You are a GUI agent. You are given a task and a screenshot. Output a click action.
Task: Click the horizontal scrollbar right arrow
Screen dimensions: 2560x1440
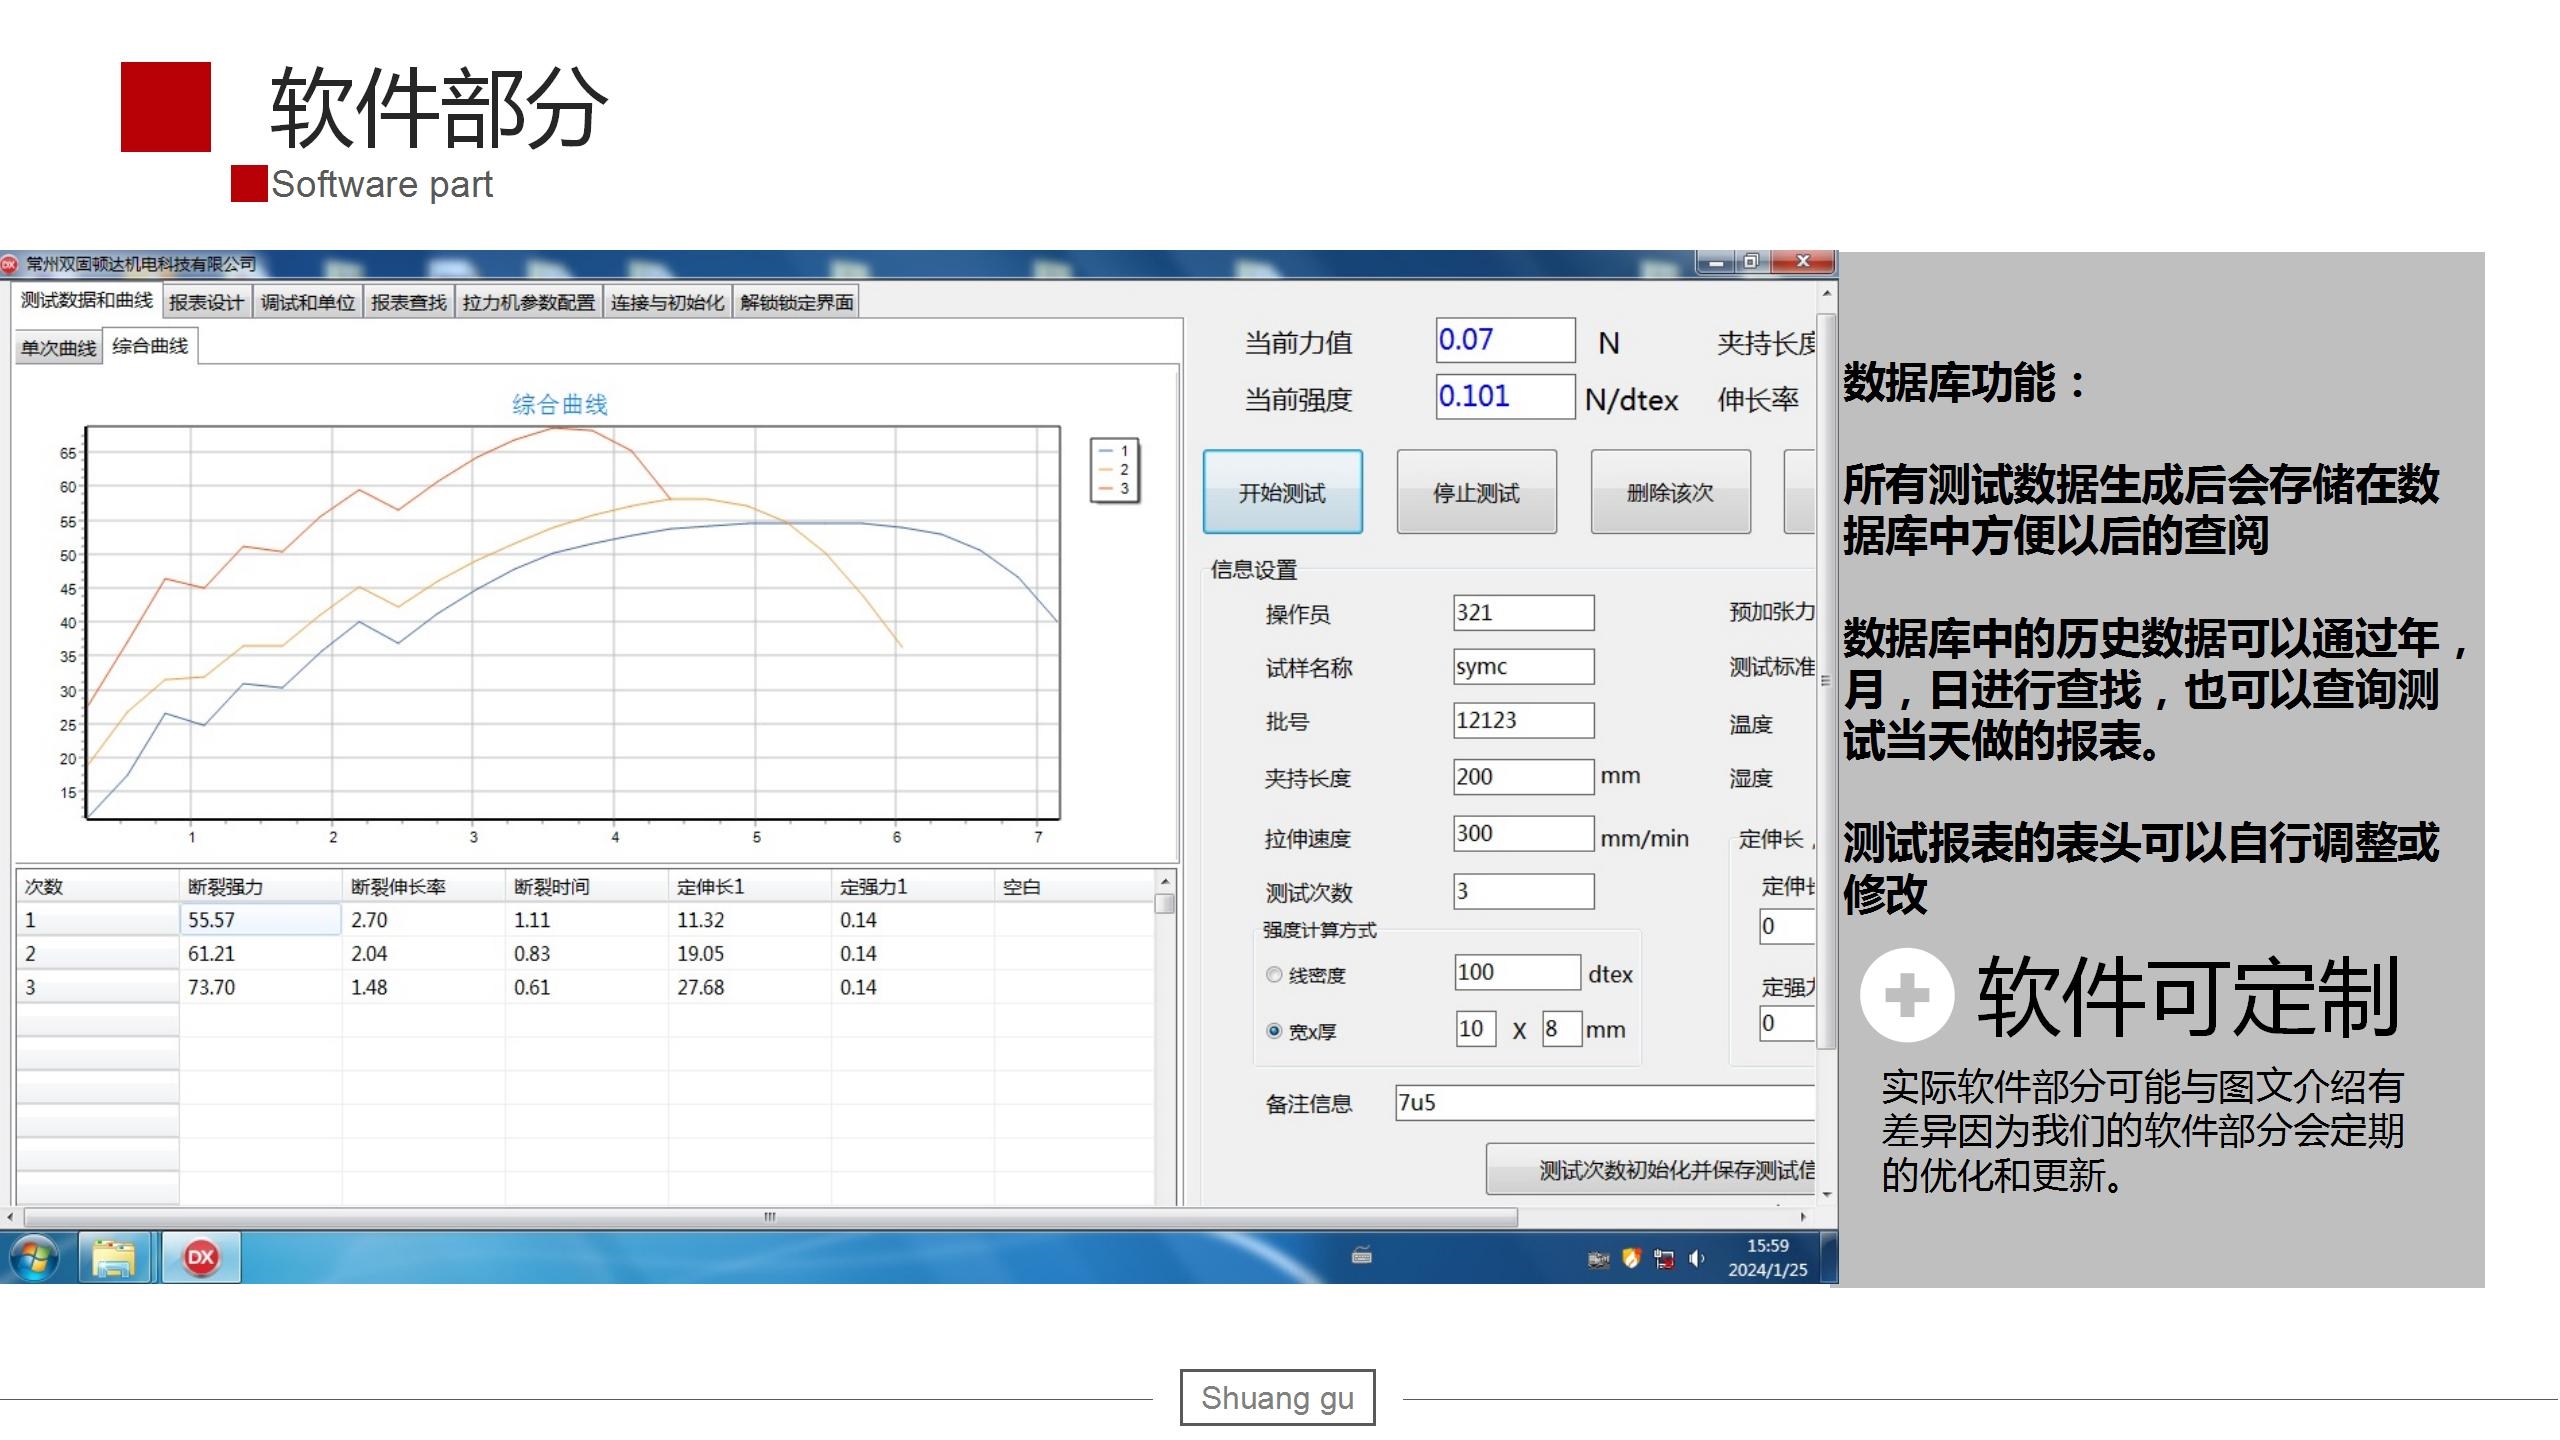(x=1803, y=1217)
